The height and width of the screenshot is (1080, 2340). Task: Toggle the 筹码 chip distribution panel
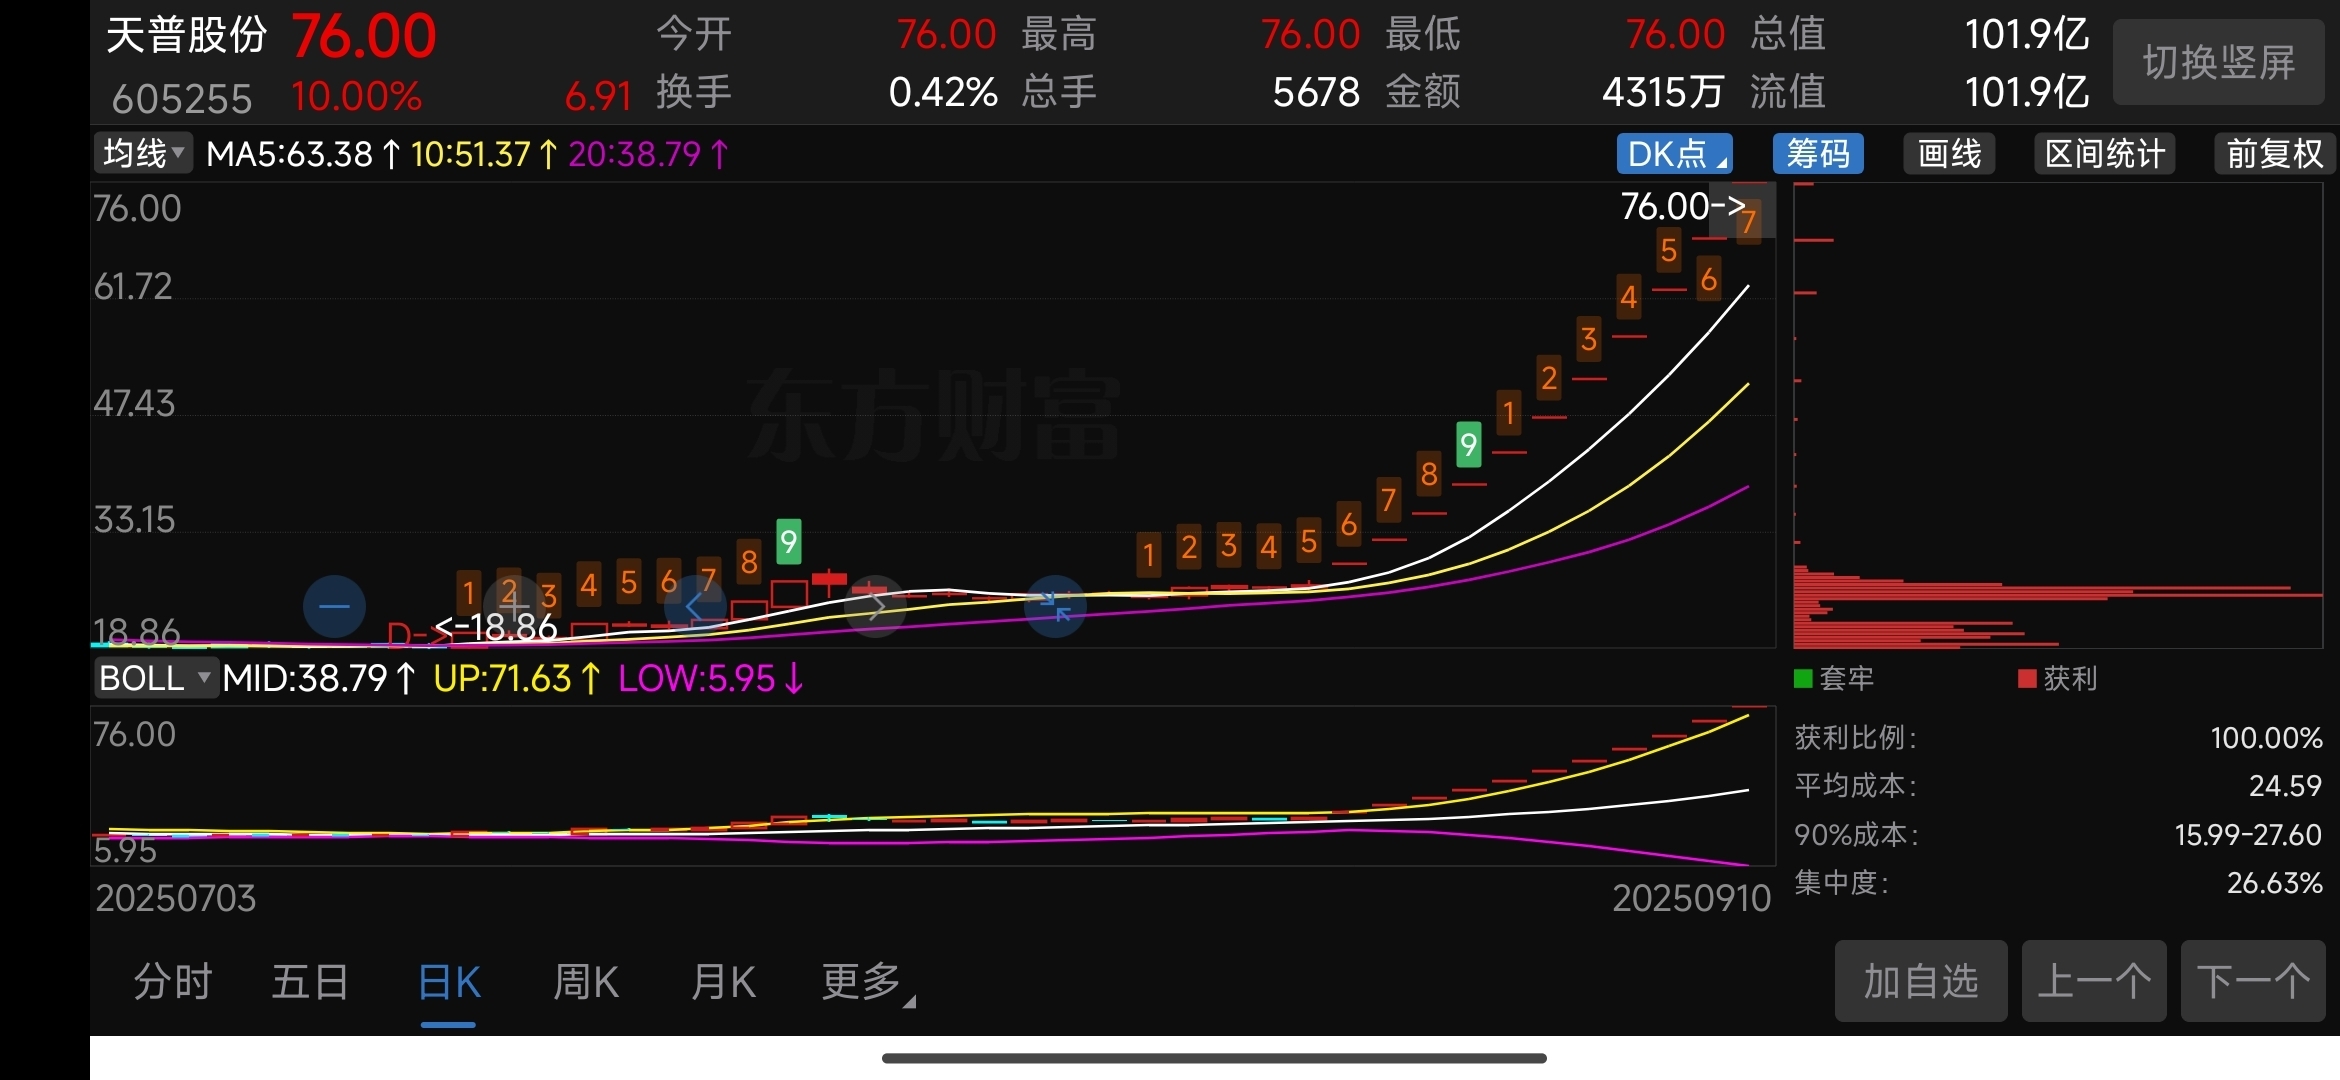click(1817, 154)
